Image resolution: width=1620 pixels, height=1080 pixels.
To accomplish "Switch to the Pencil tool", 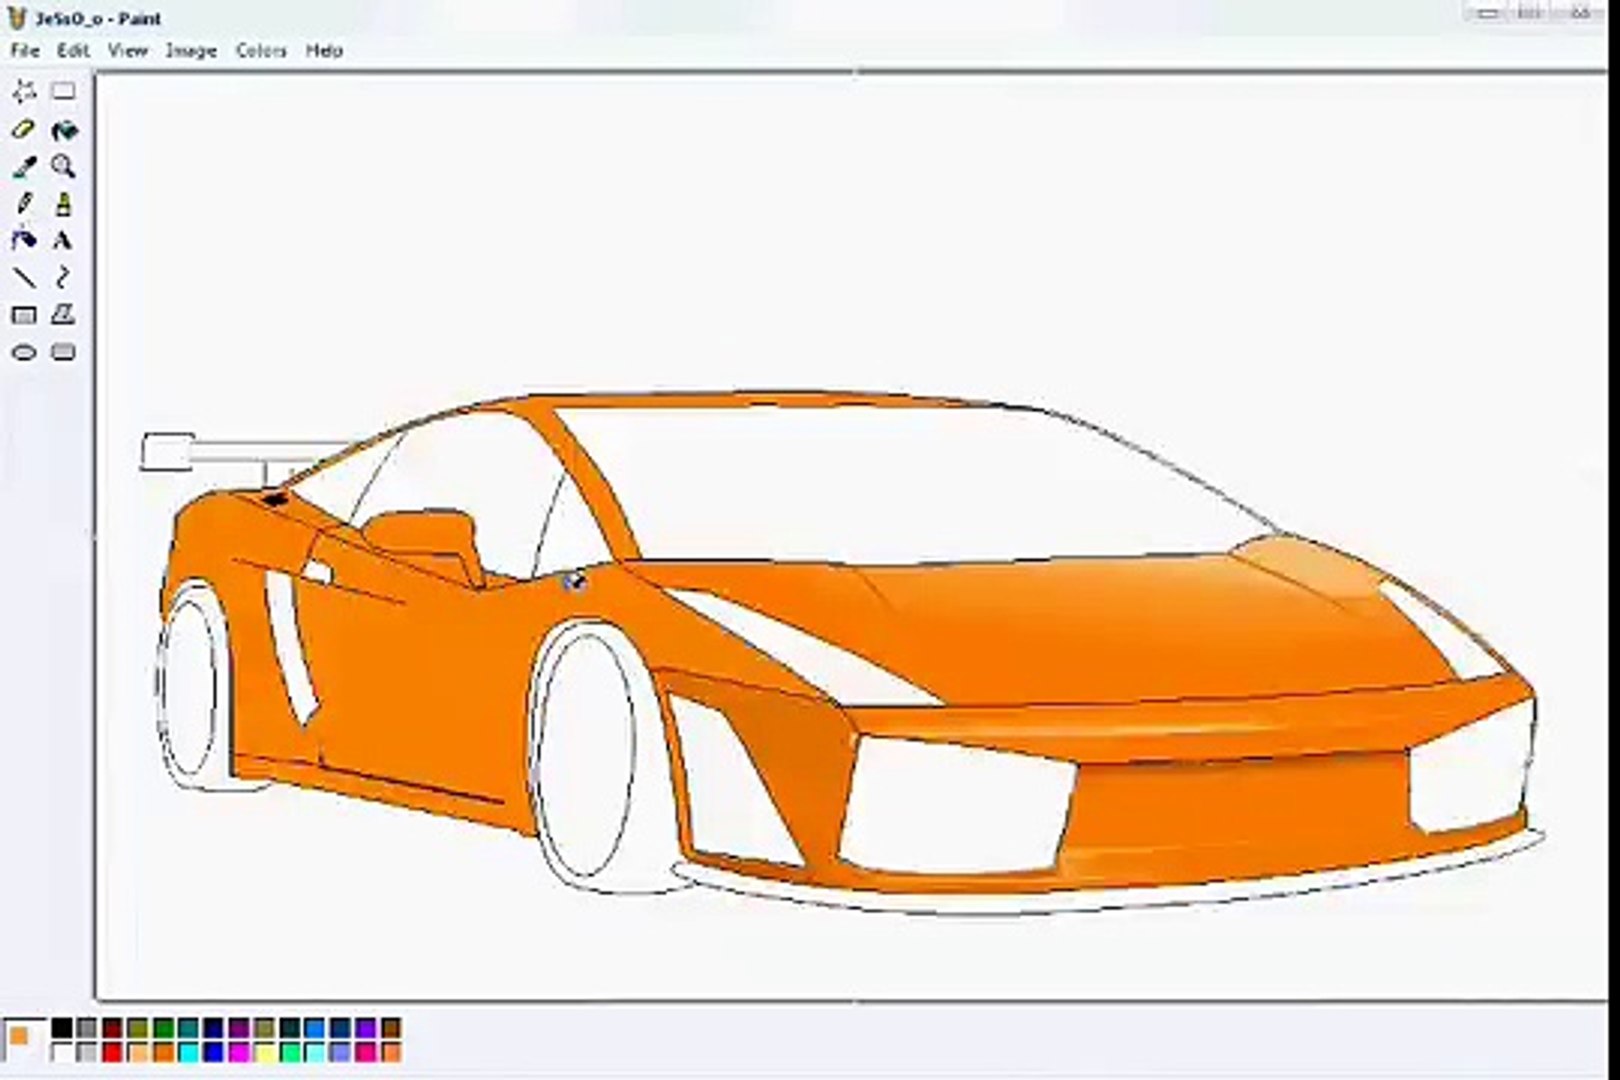I will click(x=25, y=202).
